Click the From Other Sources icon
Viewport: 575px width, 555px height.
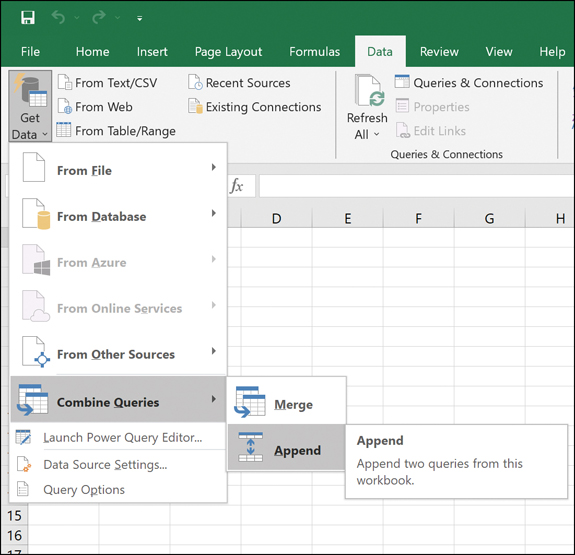click(36, 352)
